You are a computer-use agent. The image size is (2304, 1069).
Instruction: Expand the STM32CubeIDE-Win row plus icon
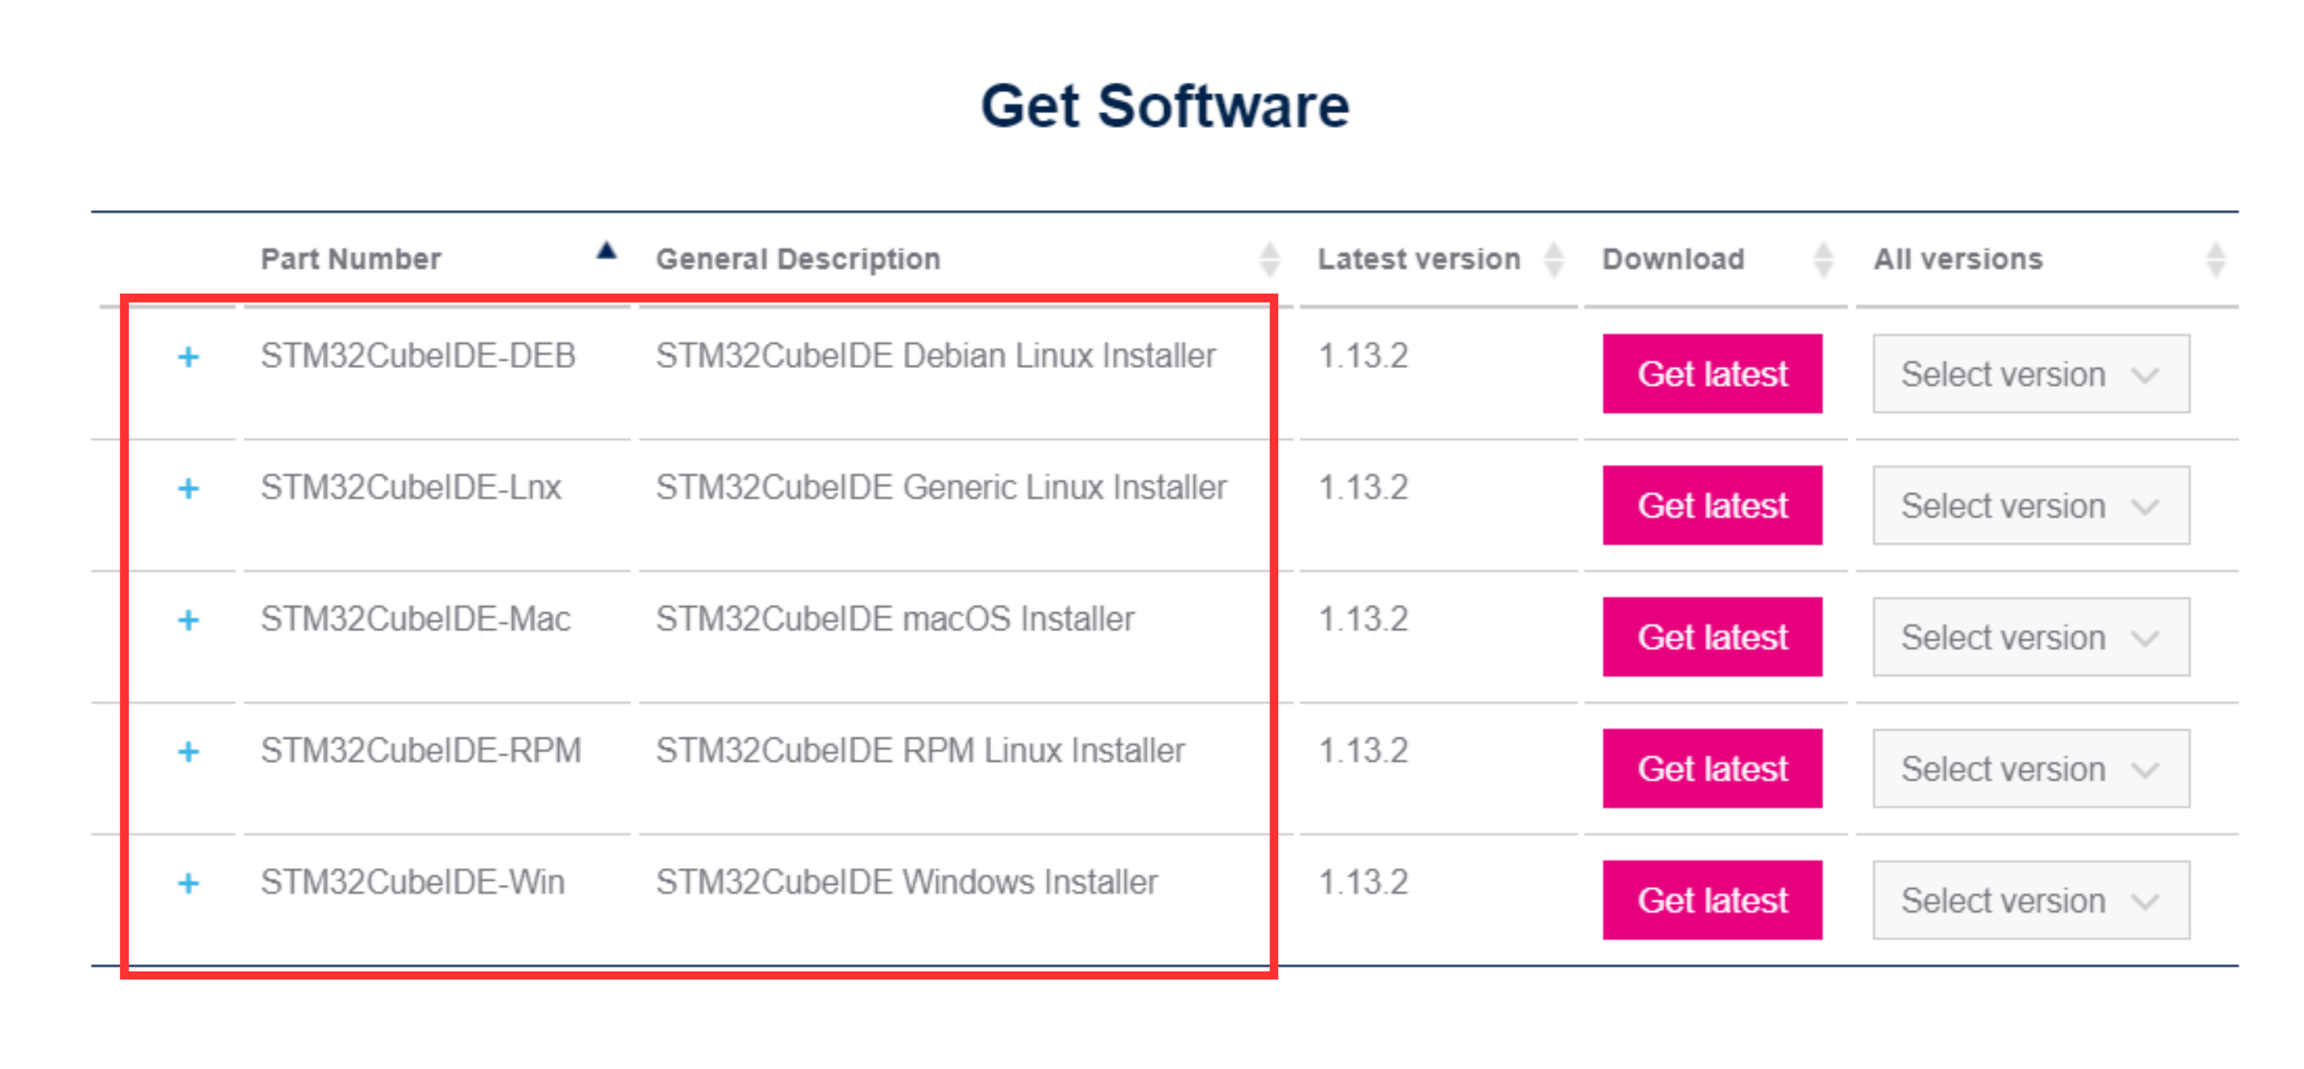188,884
